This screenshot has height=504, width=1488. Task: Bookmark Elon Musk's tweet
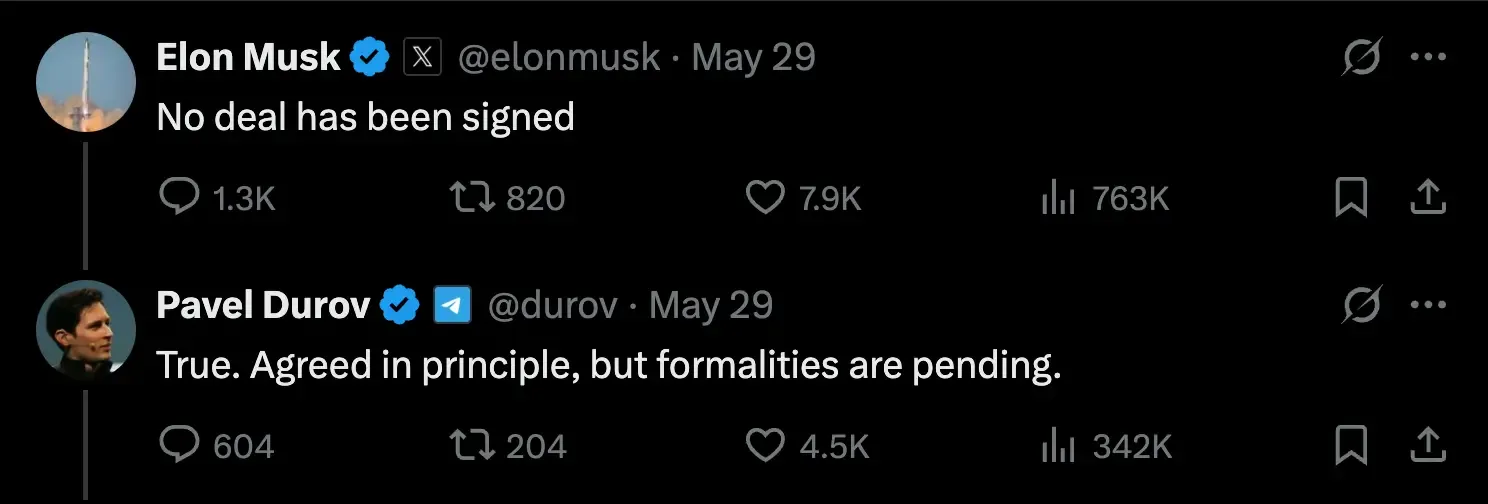point(1351,198)
